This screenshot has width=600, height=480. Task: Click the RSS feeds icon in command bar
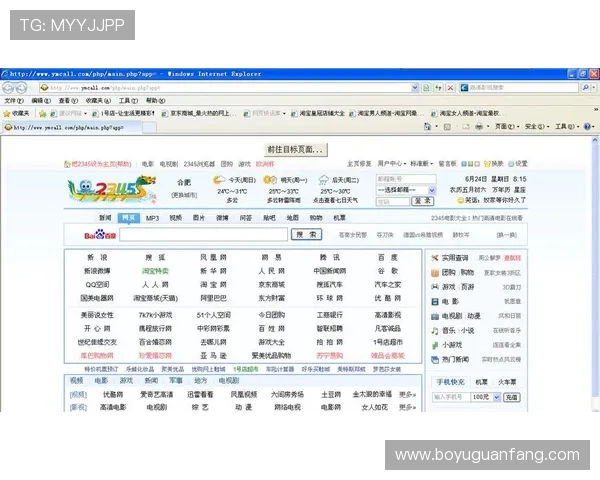(447, 126)
